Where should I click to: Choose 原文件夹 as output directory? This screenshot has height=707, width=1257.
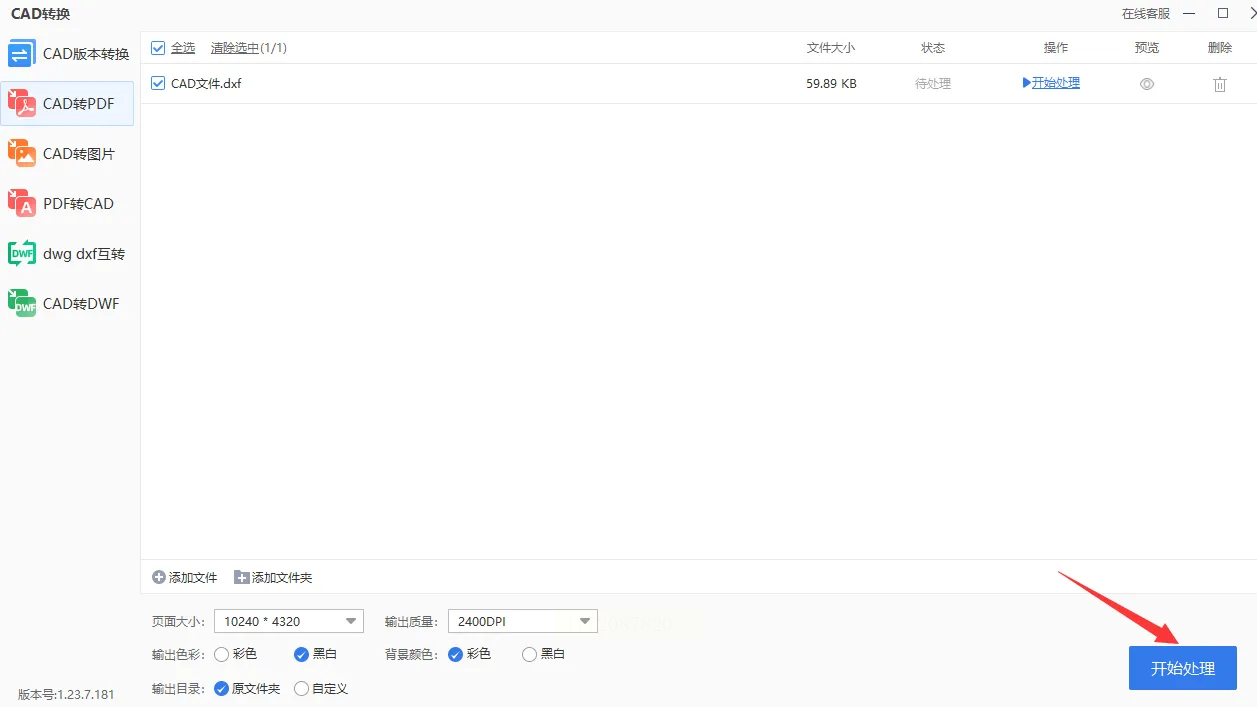point(222,689)
